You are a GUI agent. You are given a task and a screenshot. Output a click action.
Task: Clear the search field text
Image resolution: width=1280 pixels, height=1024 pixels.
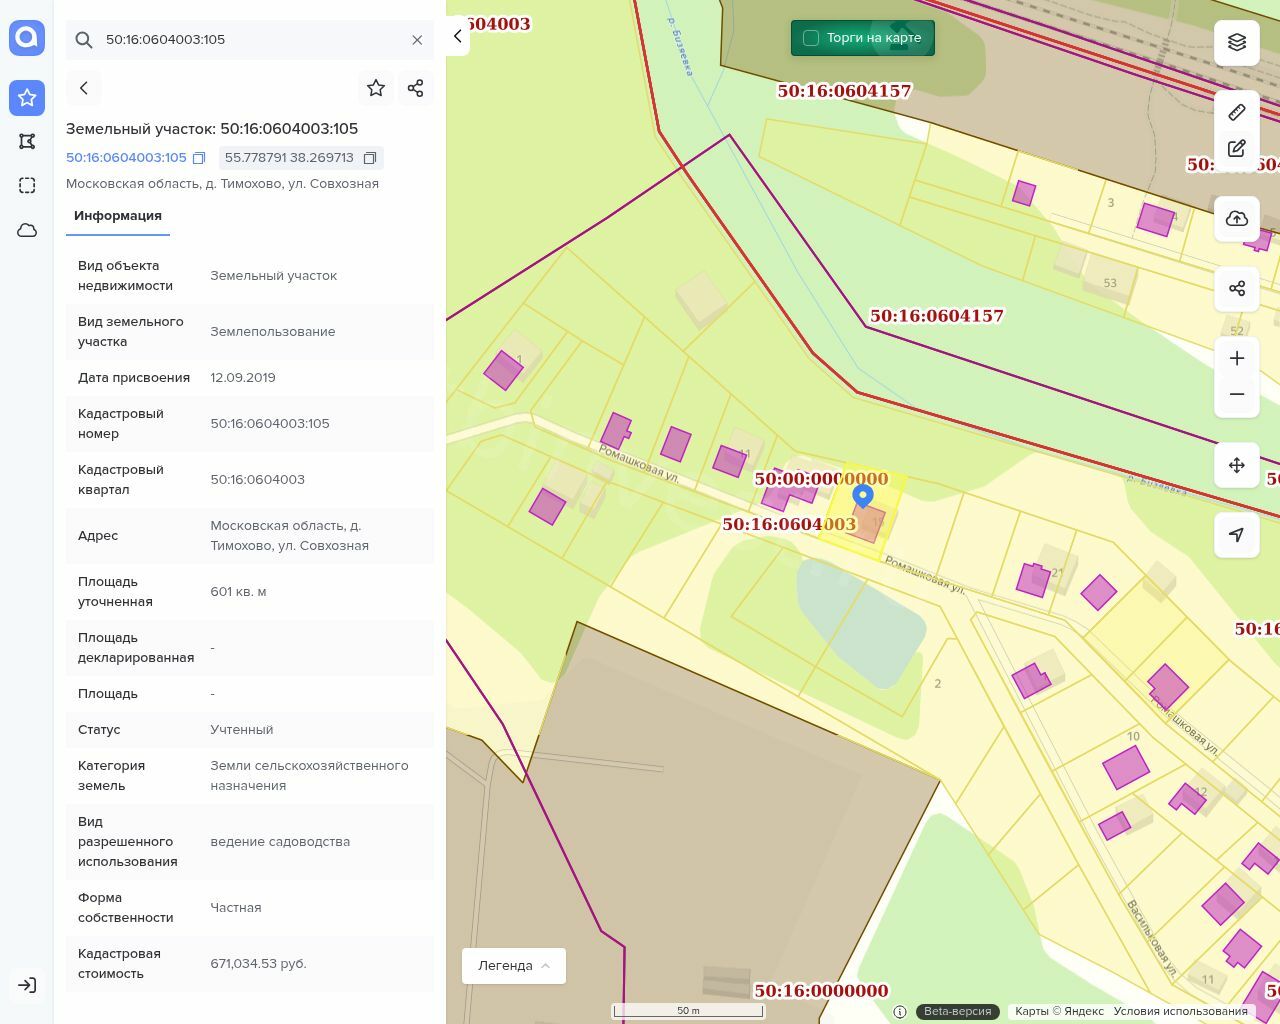[x=417, y=40]
